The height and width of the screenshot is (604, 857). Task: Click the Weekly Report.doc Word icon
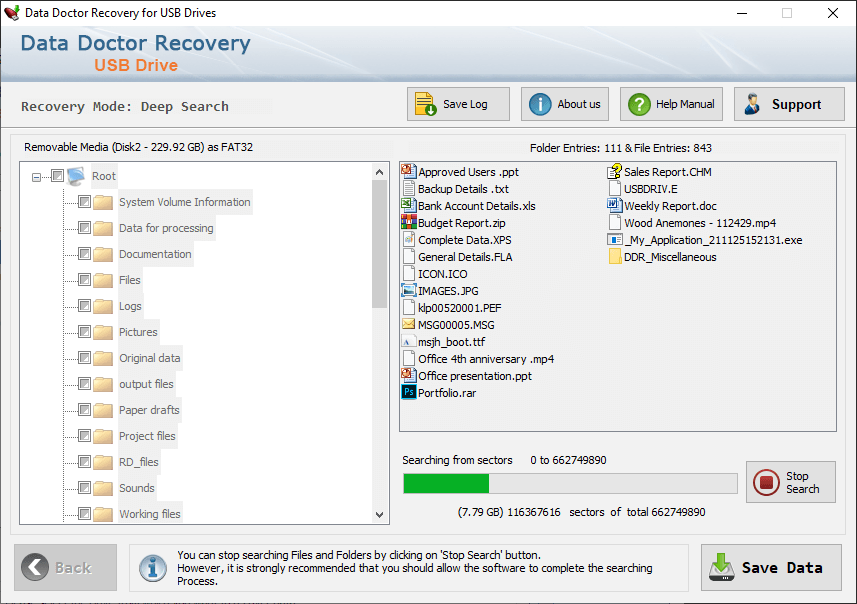point(614,206)
